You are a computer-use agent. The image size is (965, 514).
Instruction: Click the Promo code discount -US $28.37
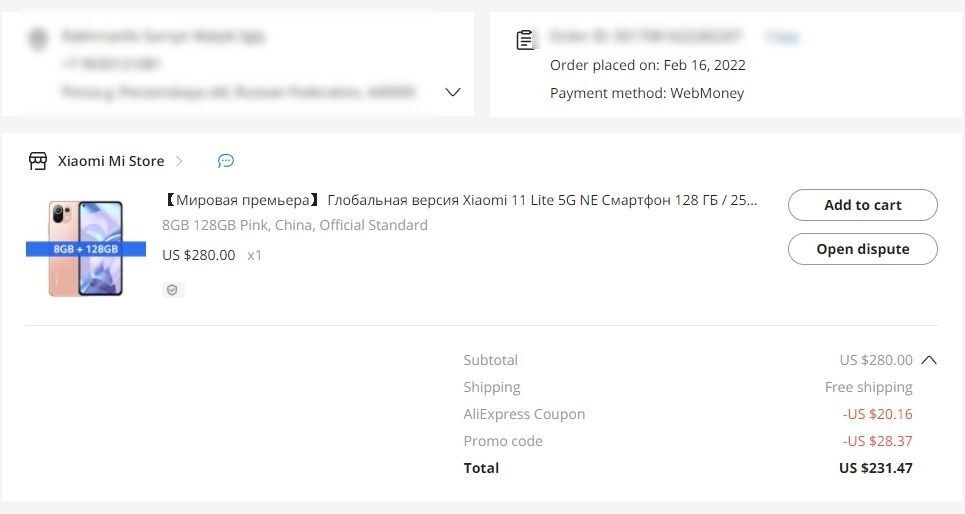pos(877,441)
